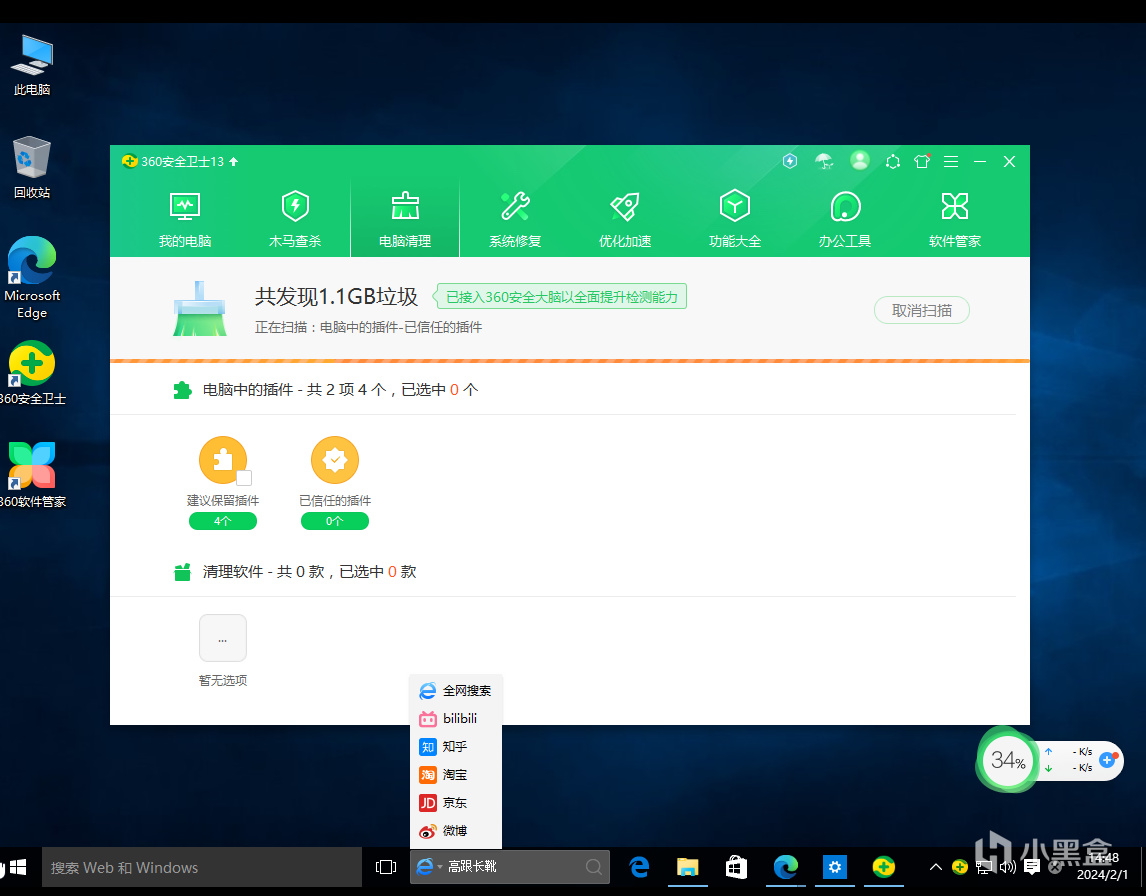The width and height of the screenshot is (1146, 896).
Task: Switch to 木马查杀 tab
Action: 295,219
